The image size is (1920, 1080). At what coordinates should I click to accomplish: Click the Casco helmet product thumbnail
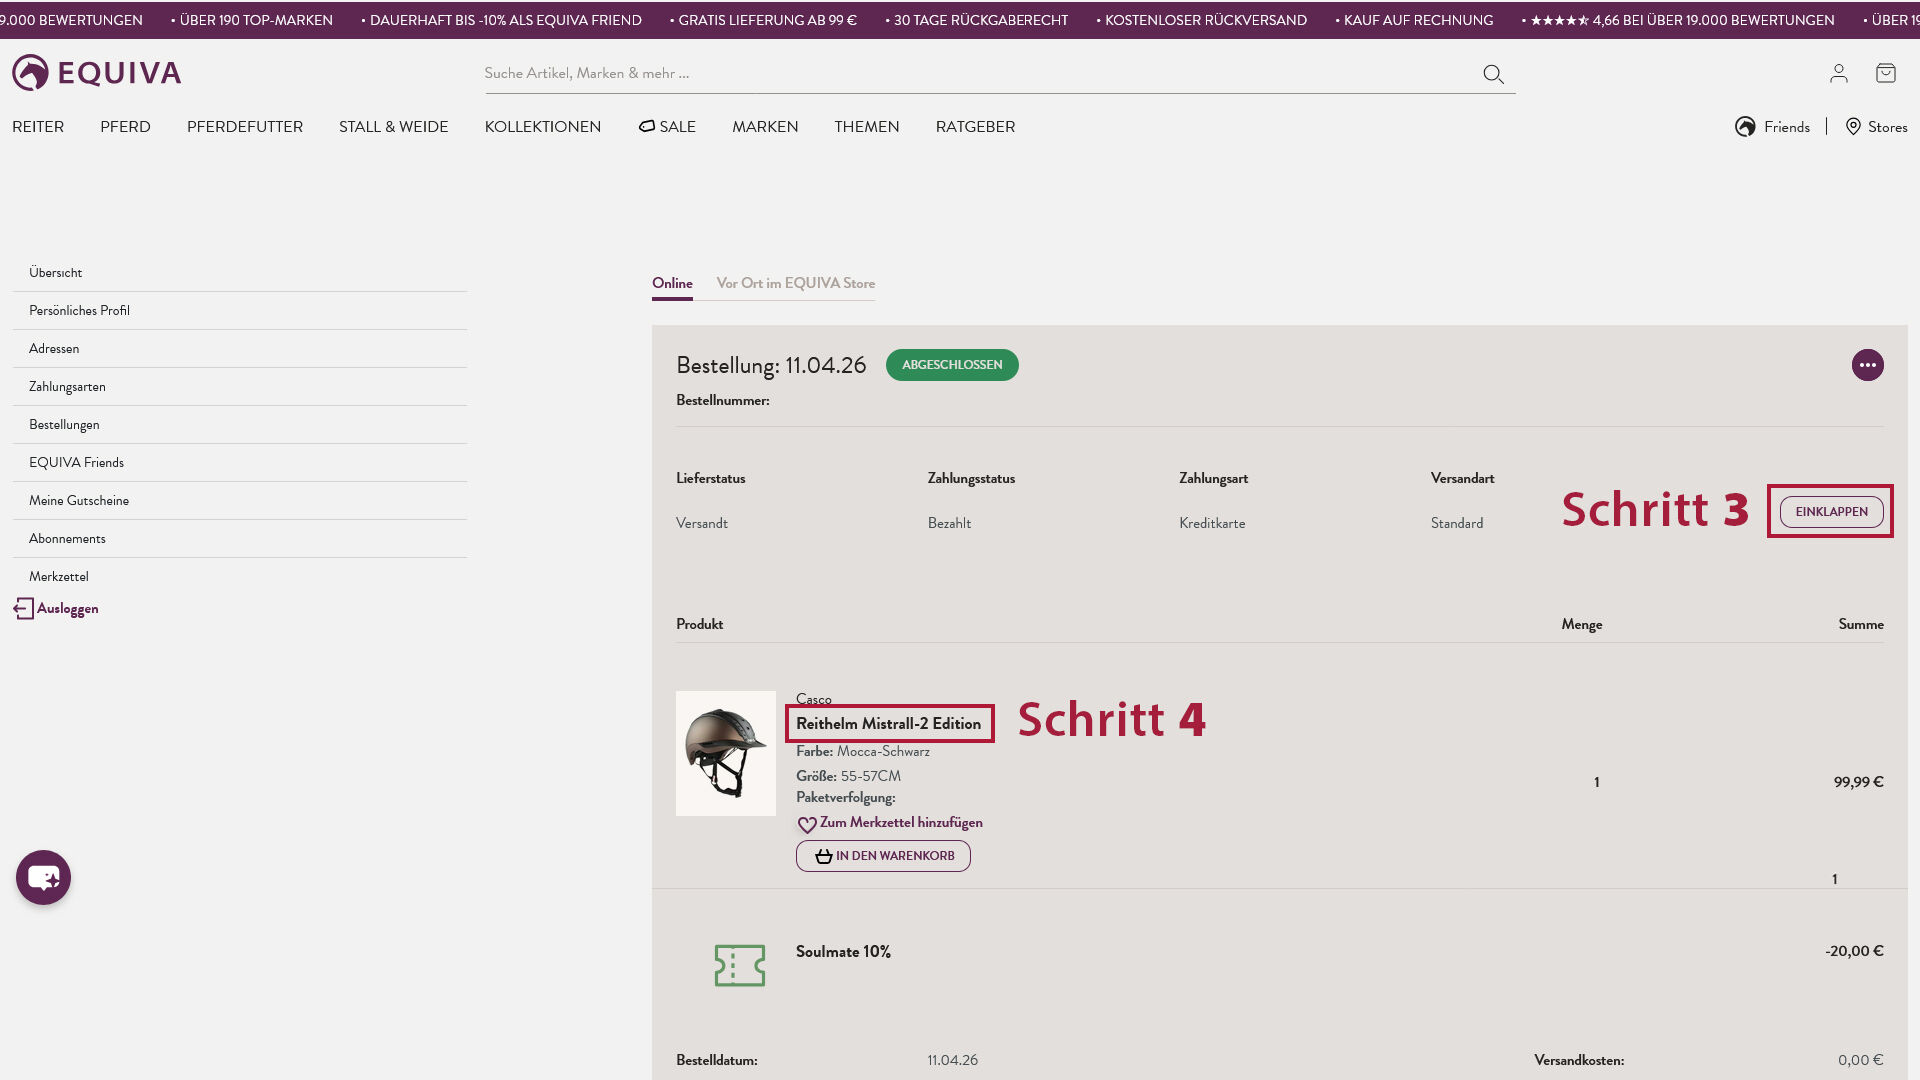click(726, 753)
